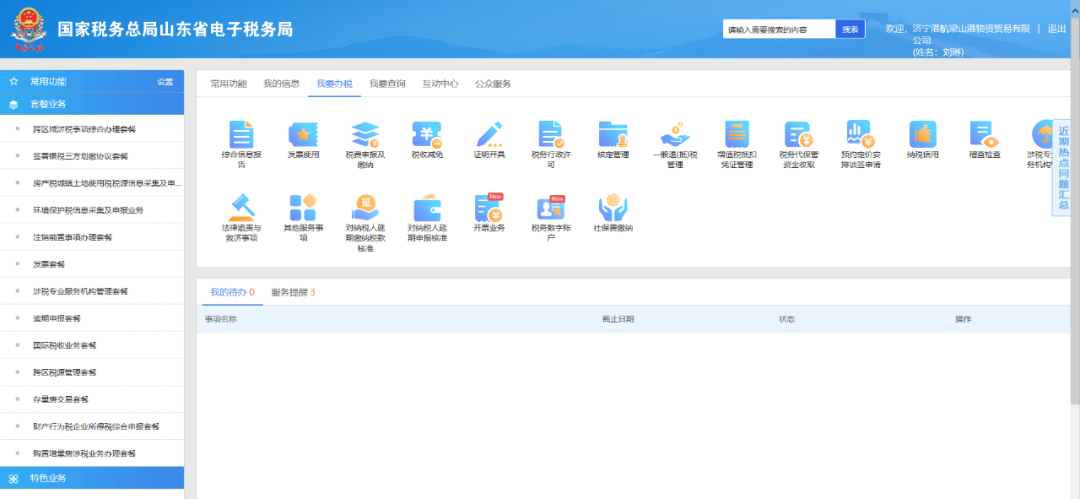This screenshot has width=1080, height=499.
Task: Switch to the 服务提醒 tab
Action: [293, 292]
